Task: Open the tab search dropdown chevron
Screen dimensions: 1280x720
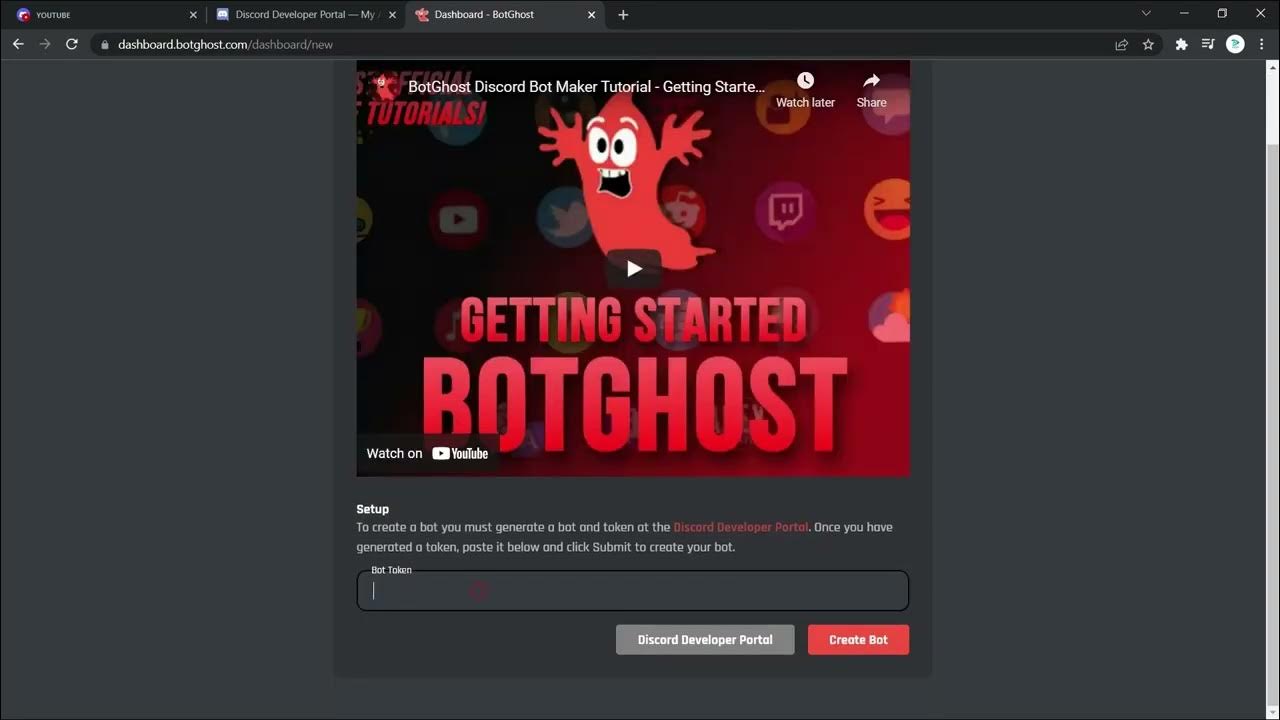Action: coord(1146,14)
